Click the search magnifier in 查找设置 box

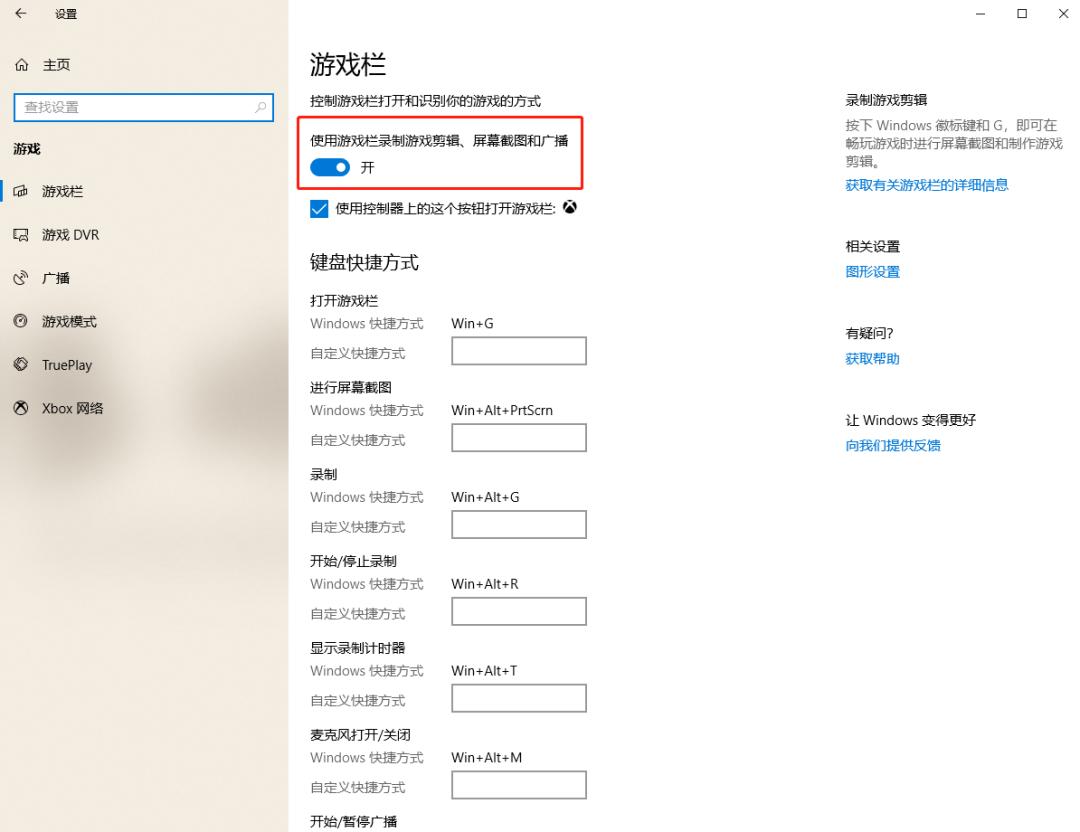coord(261,107)
